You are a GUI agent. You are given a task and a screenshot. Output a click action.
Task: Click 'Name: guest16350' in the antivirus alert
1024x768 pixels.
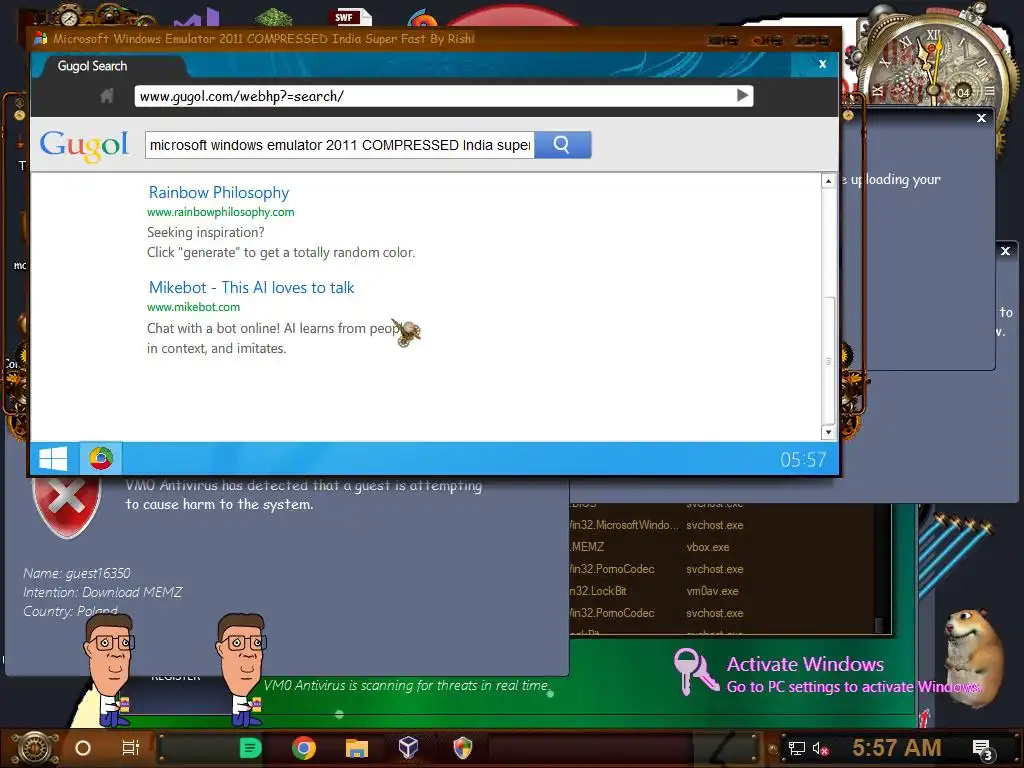77,573
